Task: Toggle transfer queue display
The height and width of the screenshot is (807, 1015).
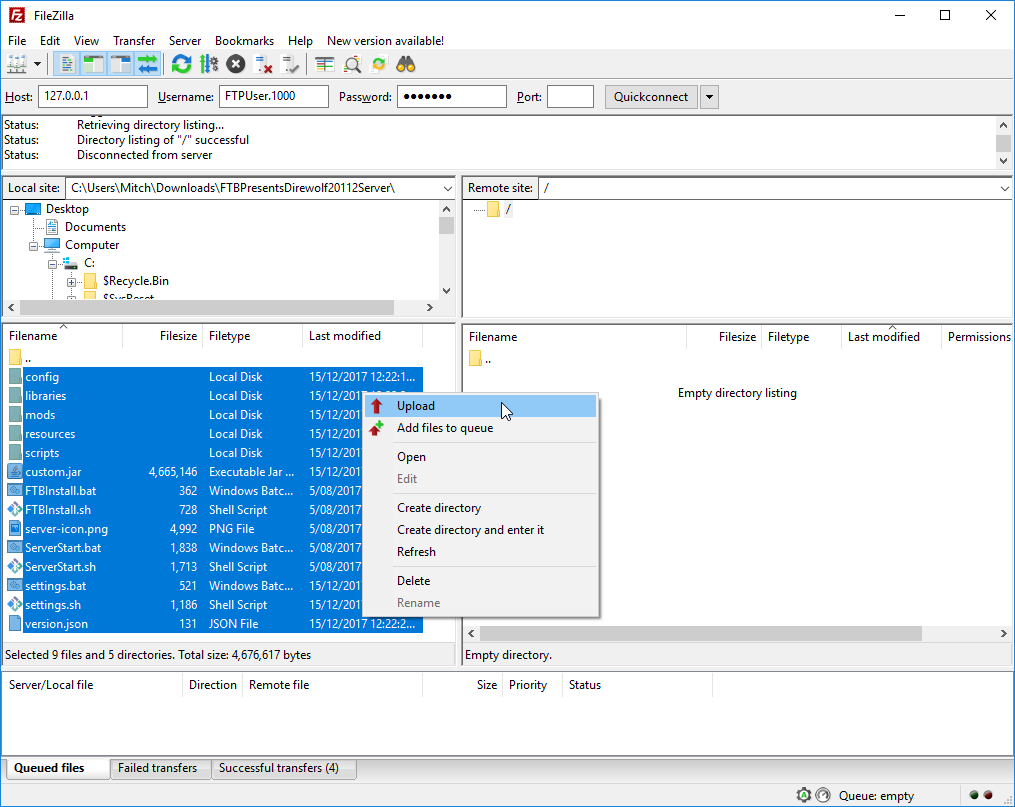Action: [x=148, y=64]
